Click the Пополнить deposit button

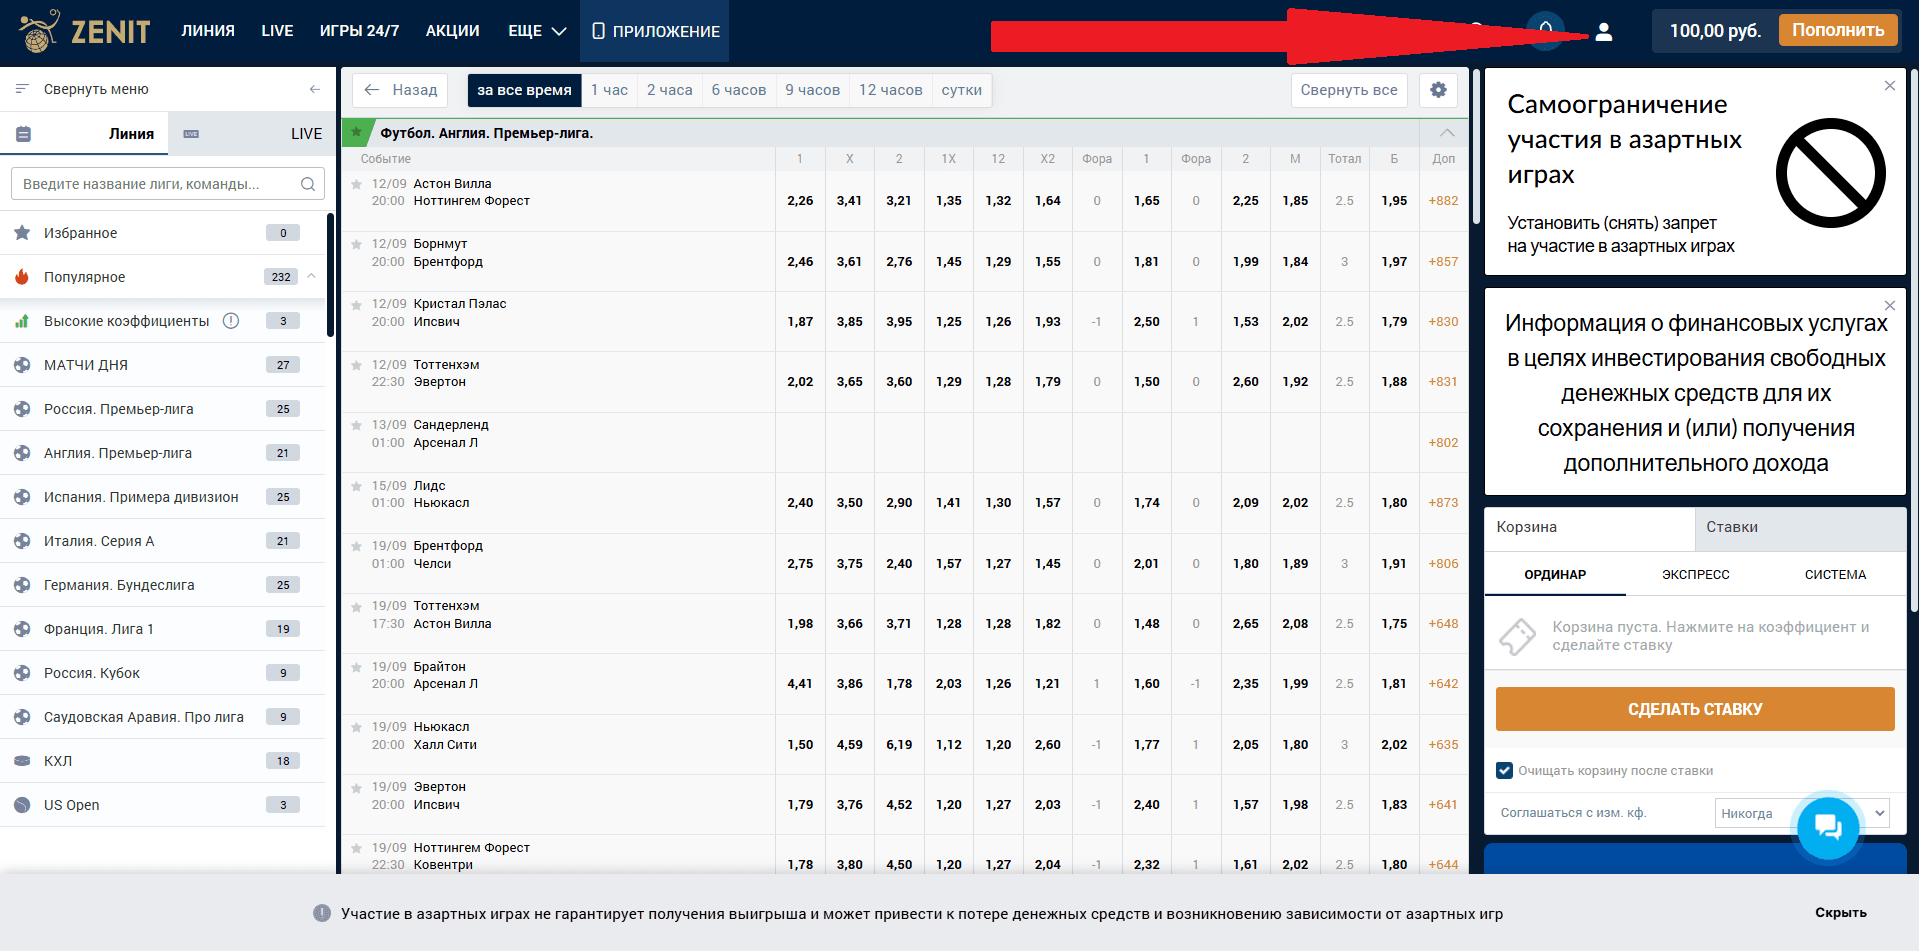pos(1838,30)
